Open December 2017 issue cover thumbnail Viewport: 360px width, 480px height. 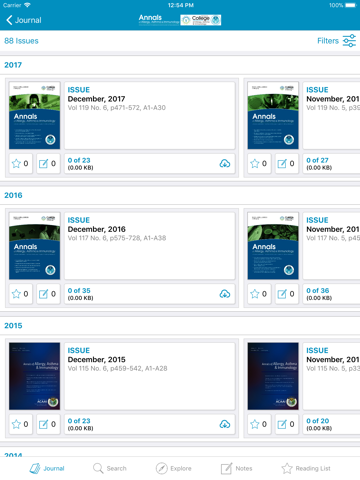35,115
